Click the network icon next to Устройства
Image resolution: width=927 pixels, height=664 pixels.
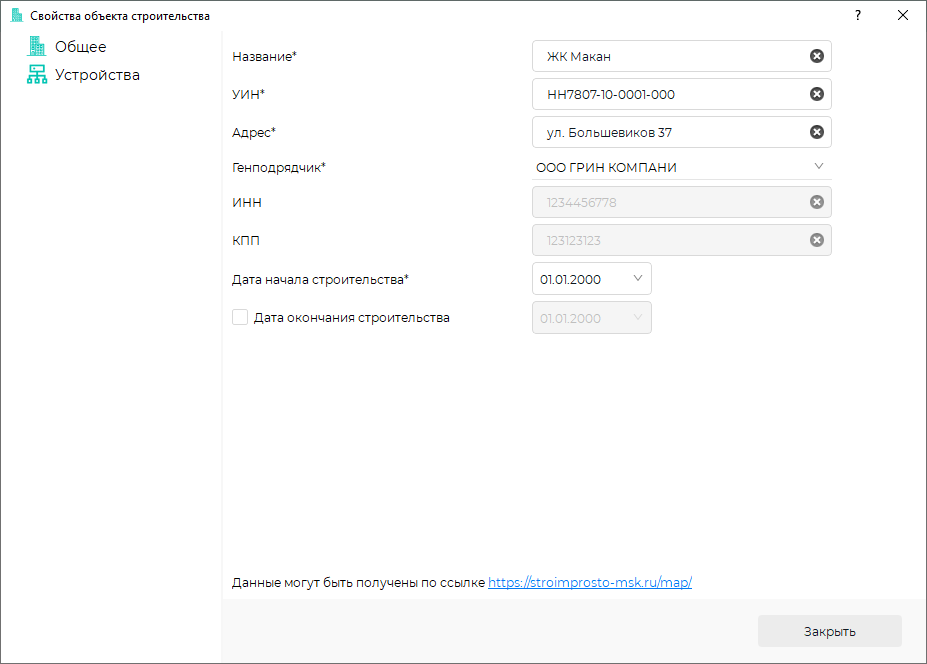[x=37, y=75]
